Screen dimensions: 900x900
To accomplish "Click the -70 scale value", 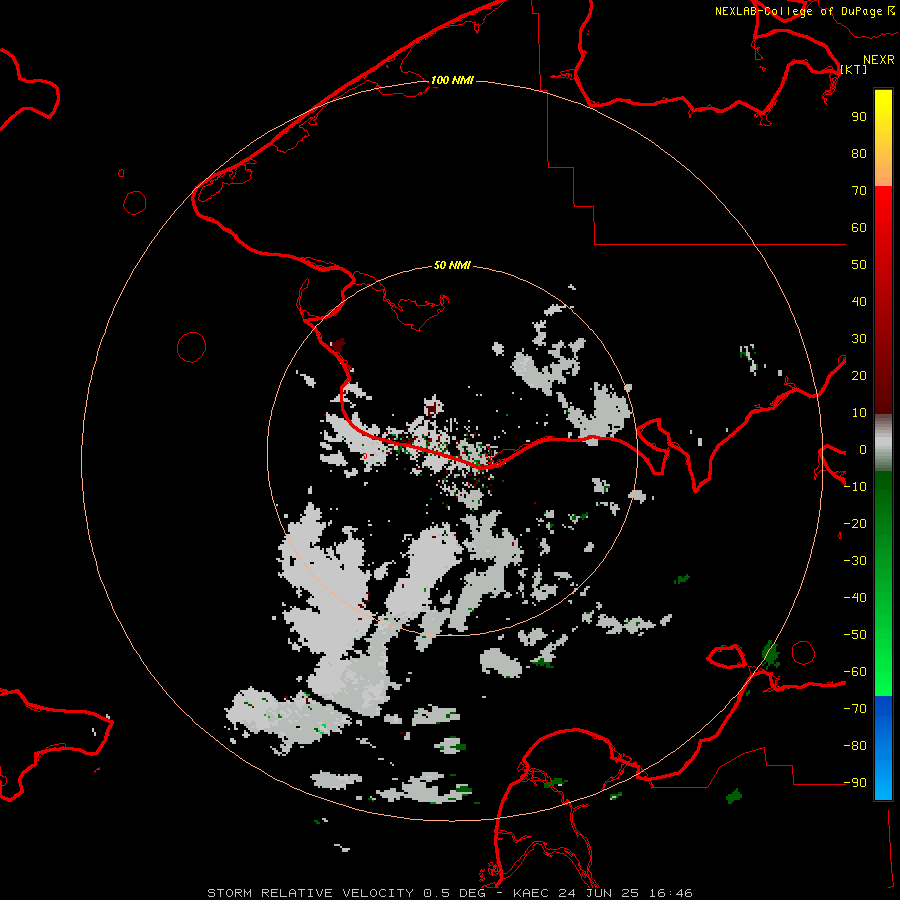I will tap(855, 709).
